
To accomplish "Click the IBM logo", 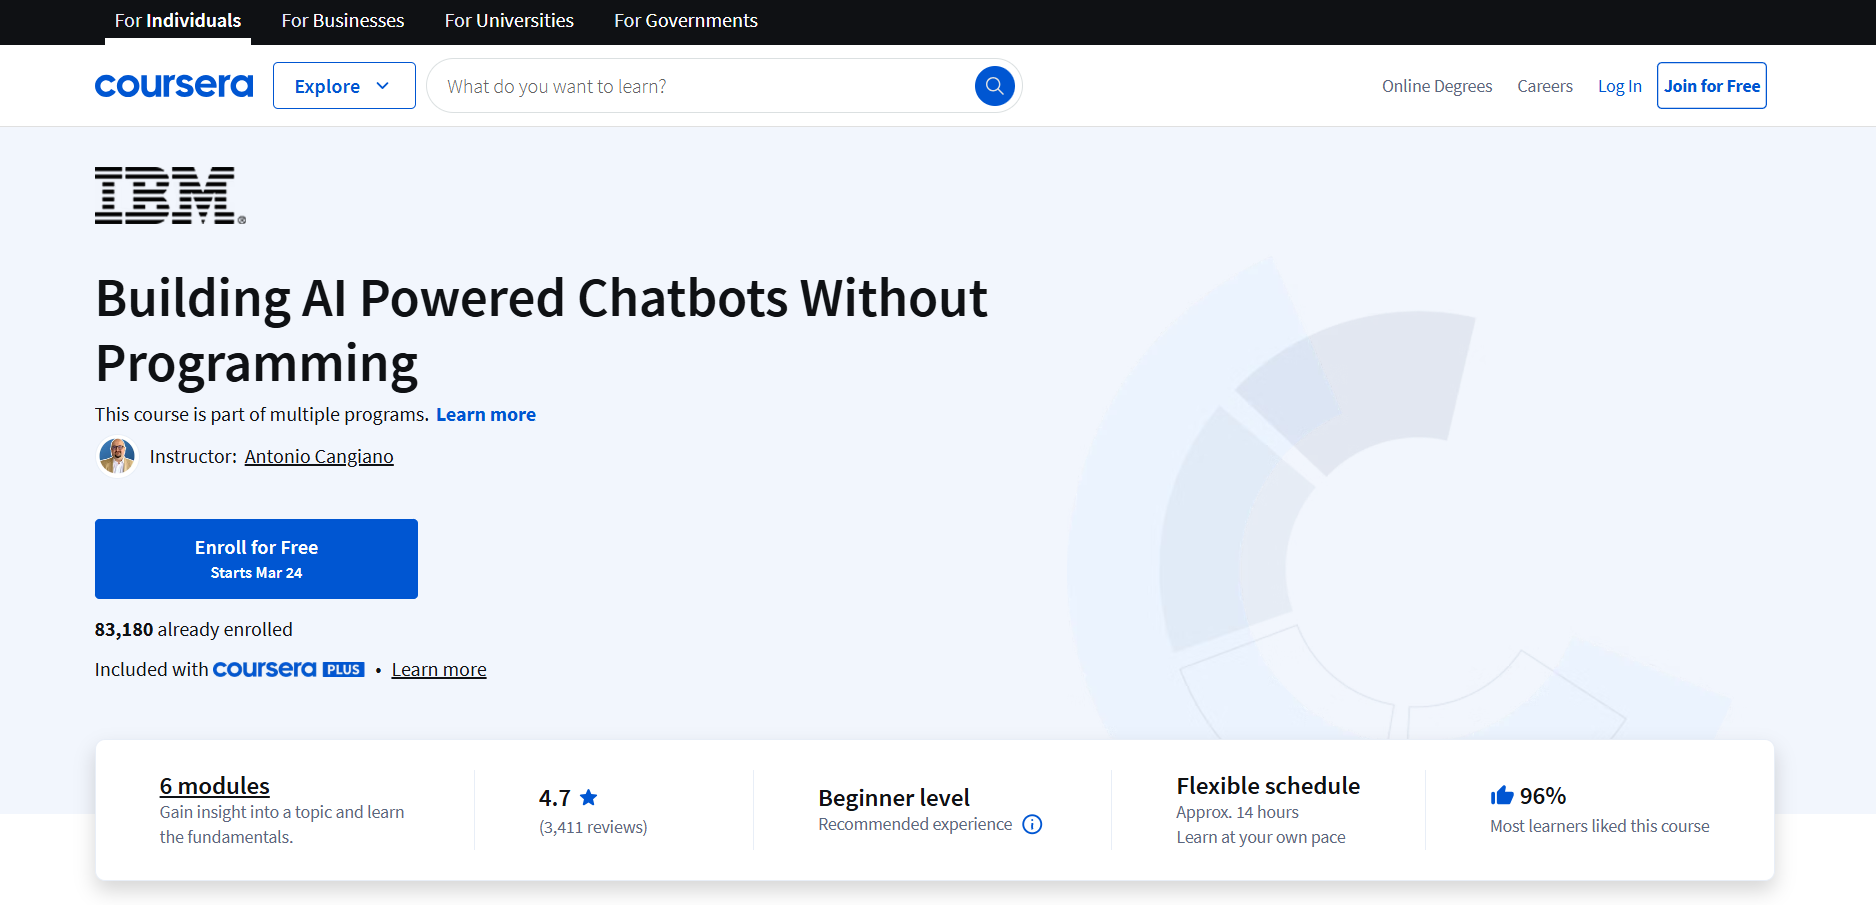I will (170, 195).
